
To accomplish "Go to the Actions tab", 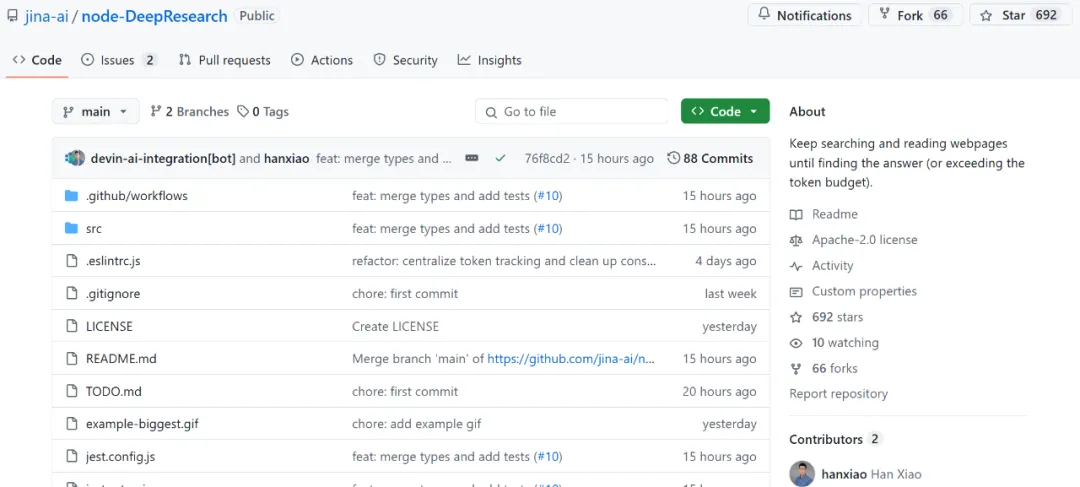I will pyautogui.click(x=322, y=60).
